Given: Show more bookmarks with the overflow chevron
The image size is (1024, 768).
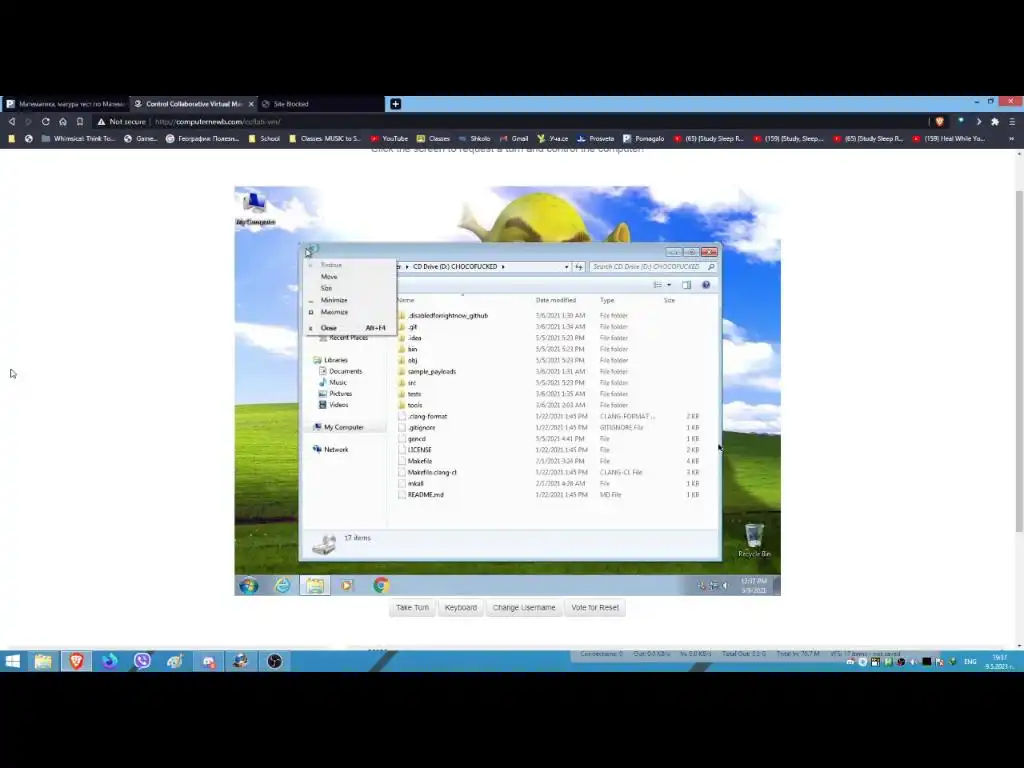Looking at the screenshot, I should 1012,138.
